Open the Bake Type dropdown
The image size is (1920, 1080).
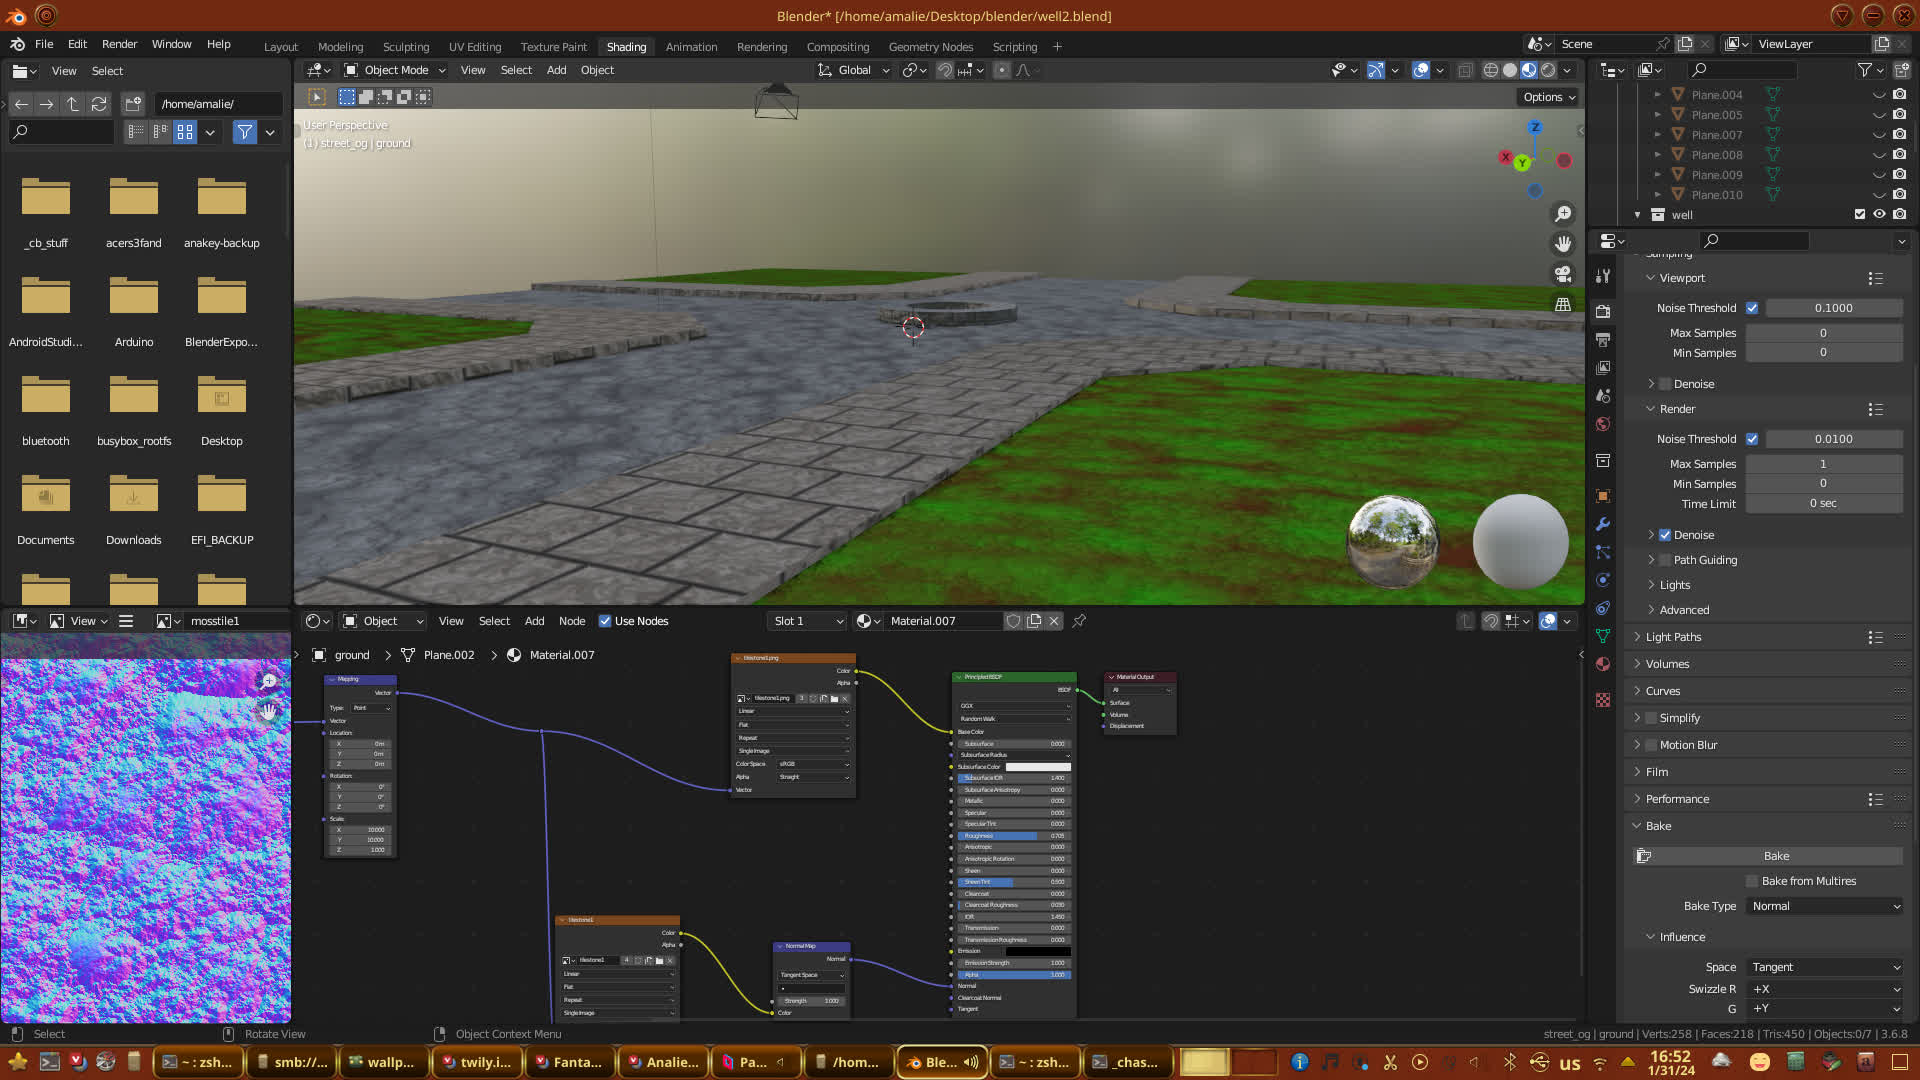point(1825,906)
